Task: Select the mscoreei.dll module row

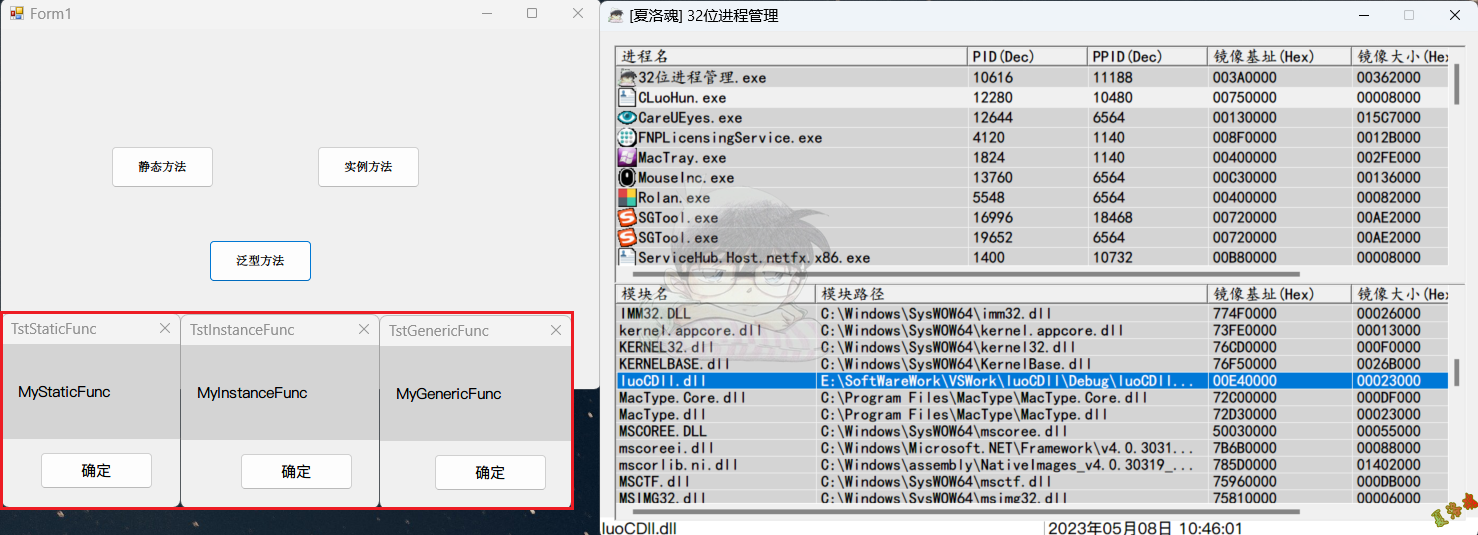Action: (x=1032, y=448)
